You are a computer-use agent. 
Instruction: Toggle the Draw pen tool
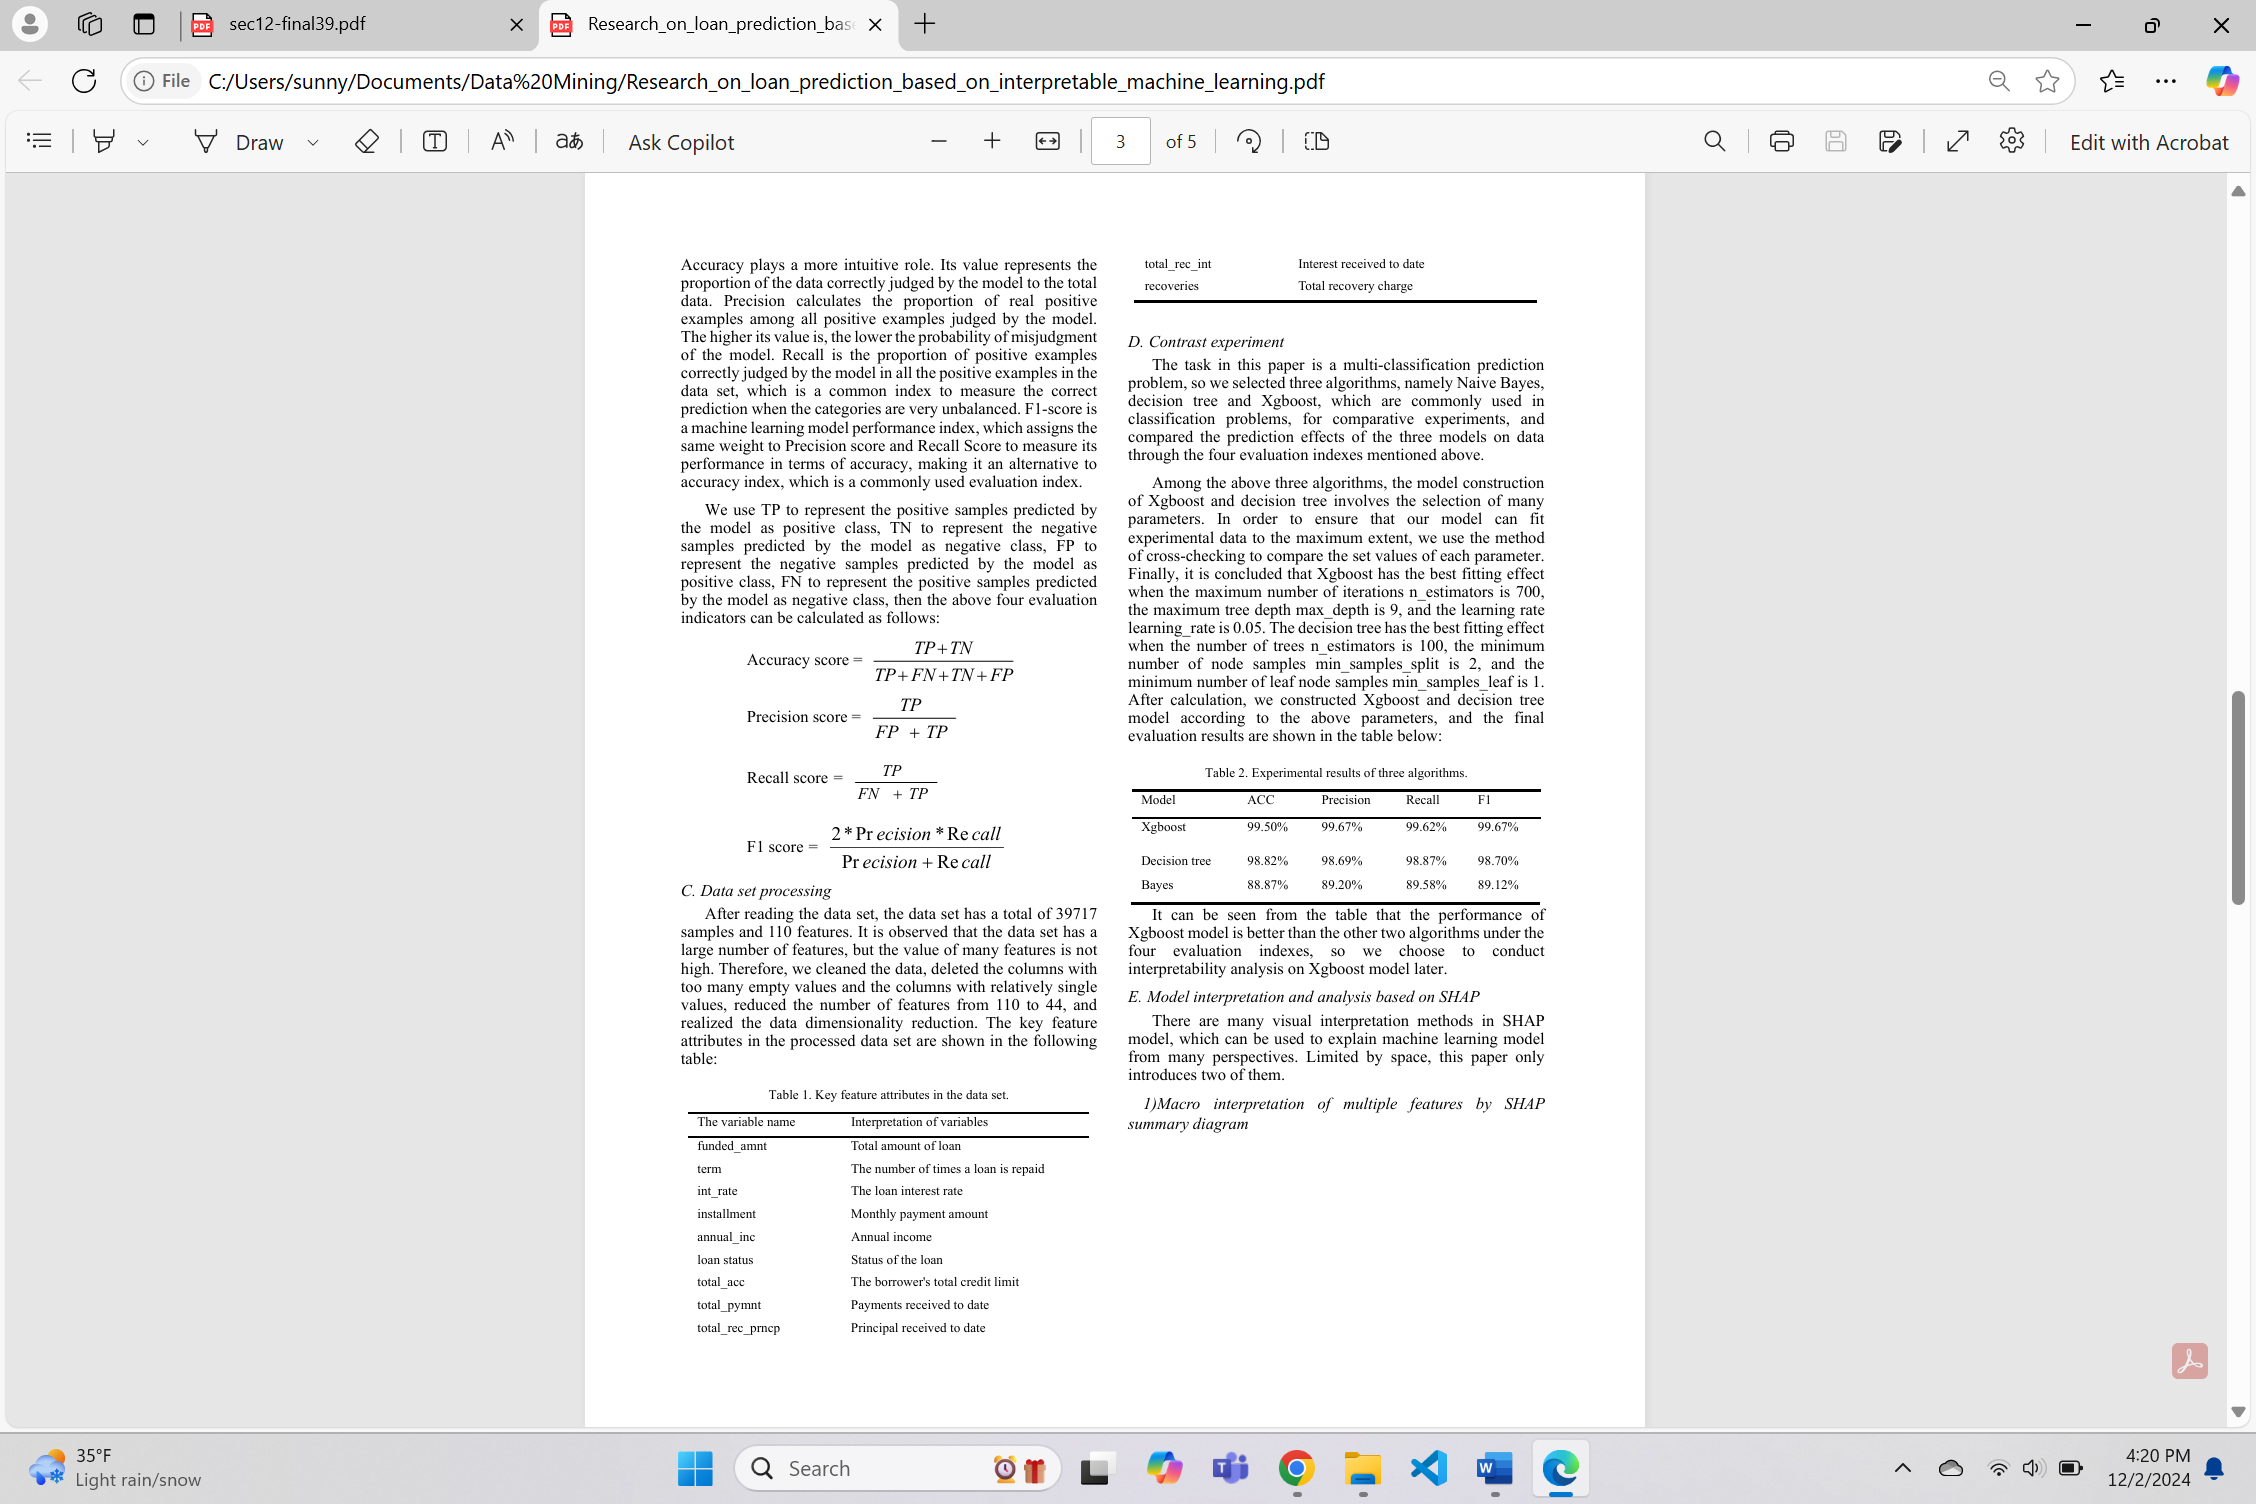coord(207,141)
